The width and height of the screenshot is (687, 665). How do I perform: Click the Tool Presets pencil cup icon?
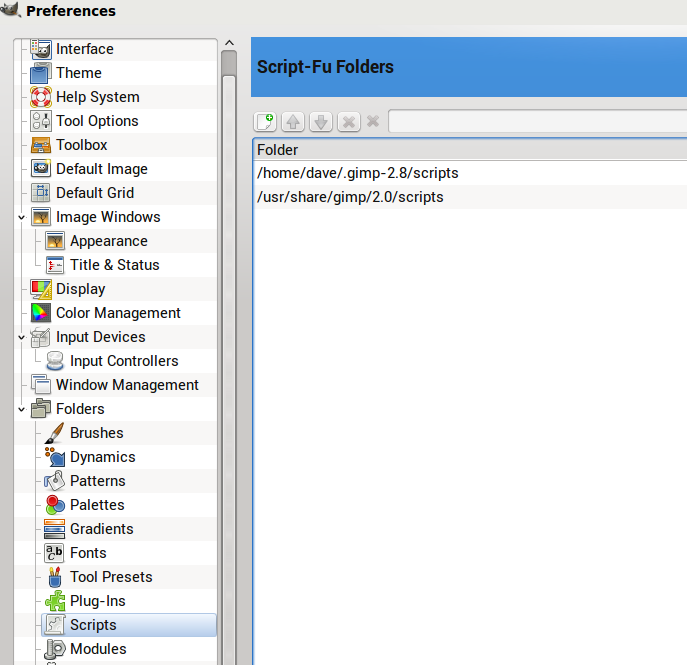[55, 577]
